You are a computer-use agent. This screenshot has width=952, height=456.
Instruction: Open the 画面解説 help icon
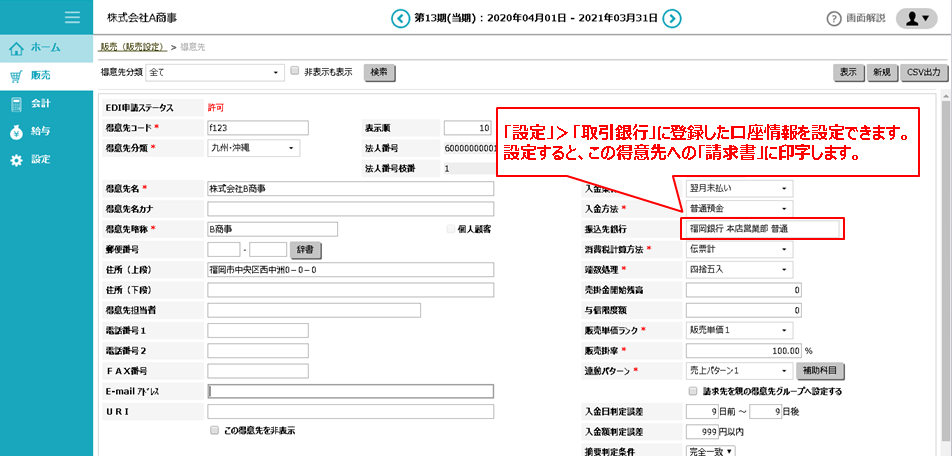click(834, 19)
